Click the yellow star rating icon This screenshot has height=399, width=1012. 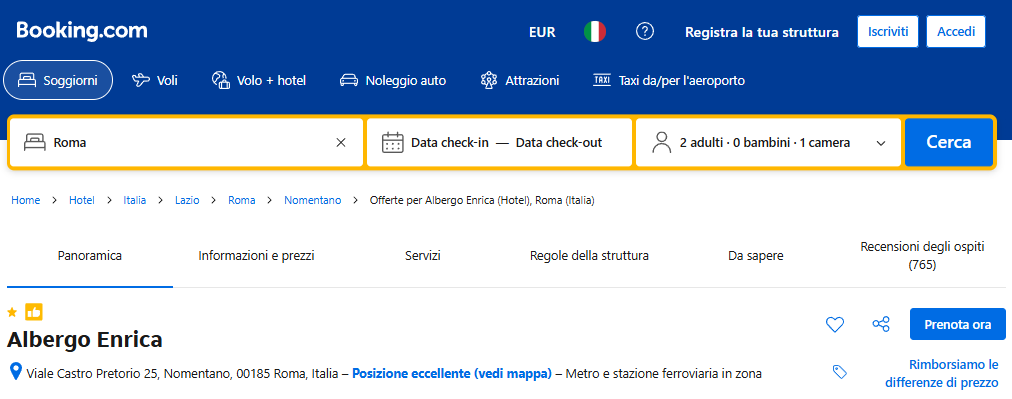[x=12, y=312]
